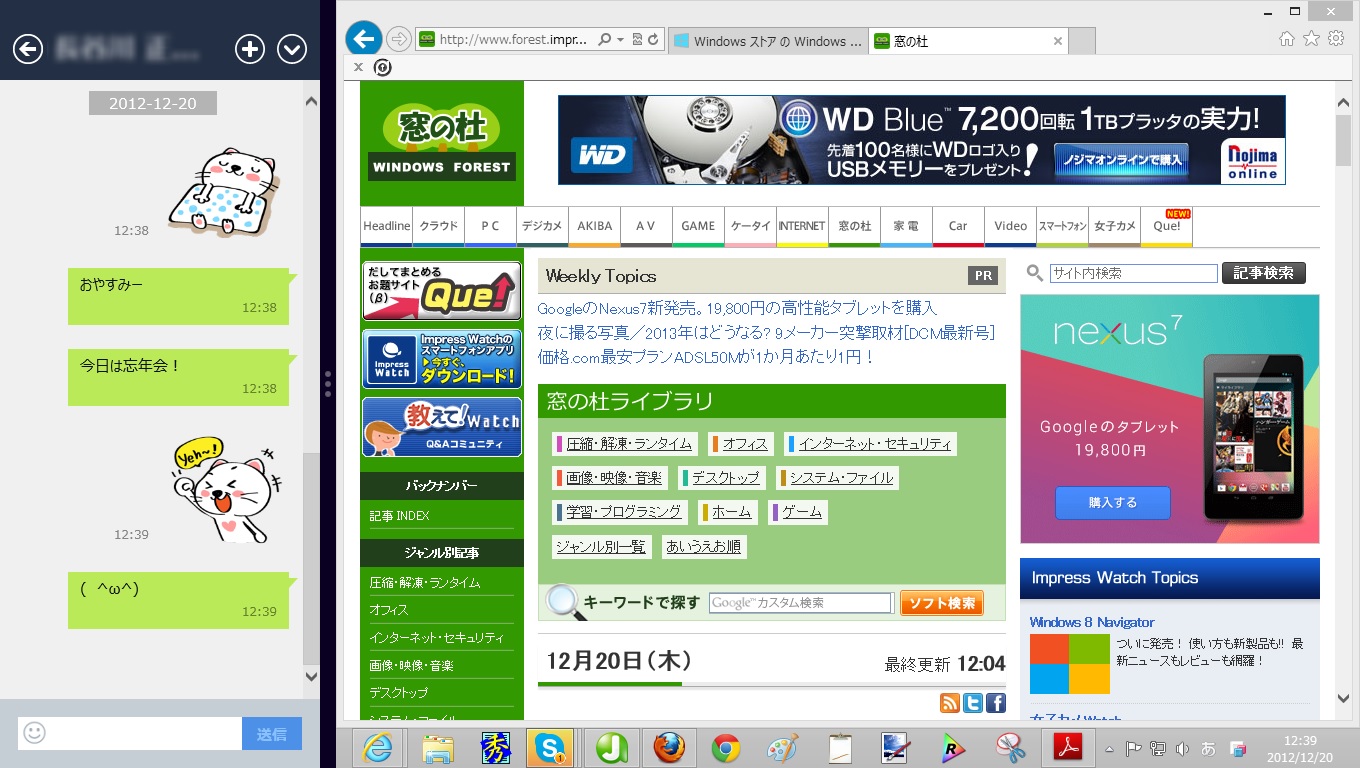1360x768 pixels.
Task: Open the Google Nexus7 topic link
Action: click(x=737, y=308)
